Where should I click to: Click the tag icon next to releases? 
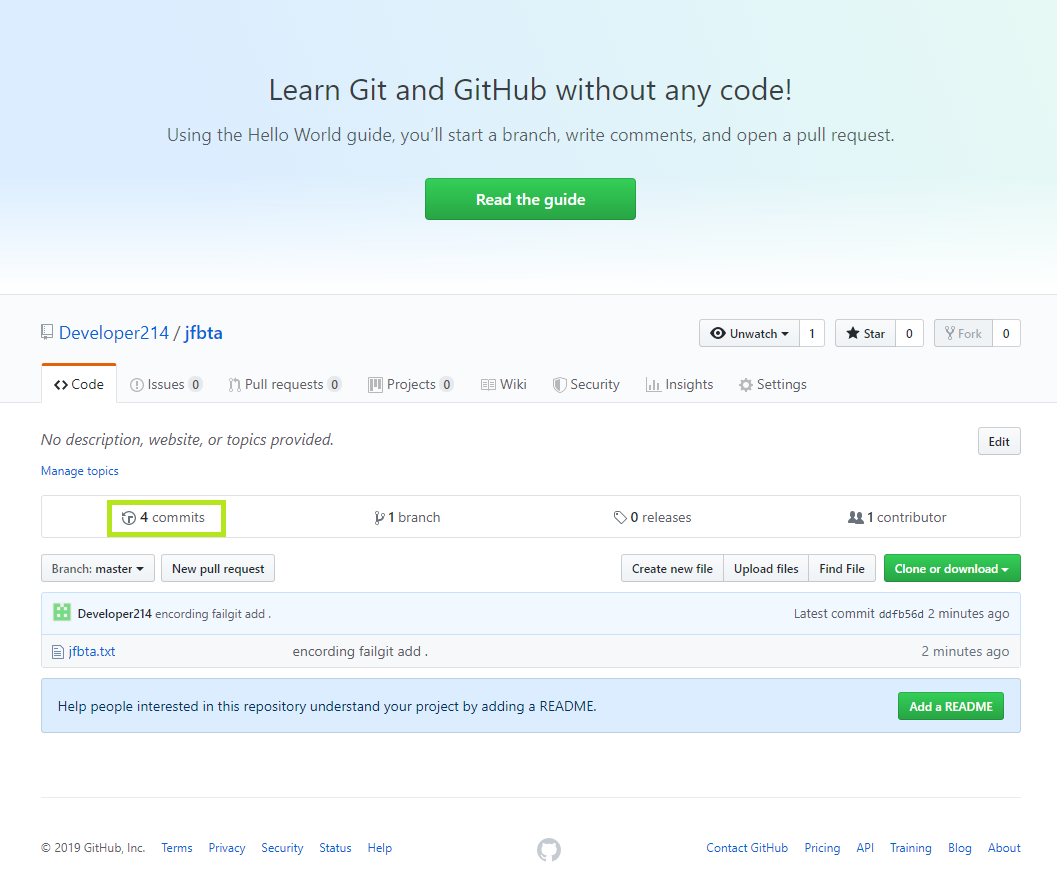tap(620, 517)
